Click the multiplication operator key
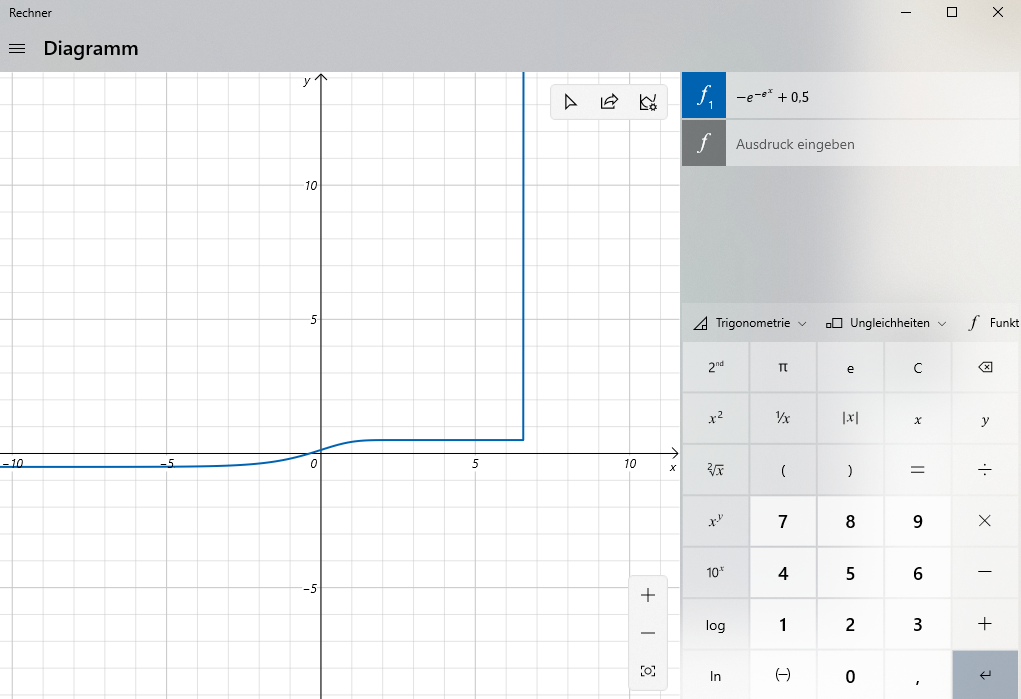The image size is (1021, 699). click(x=985, y=521)
